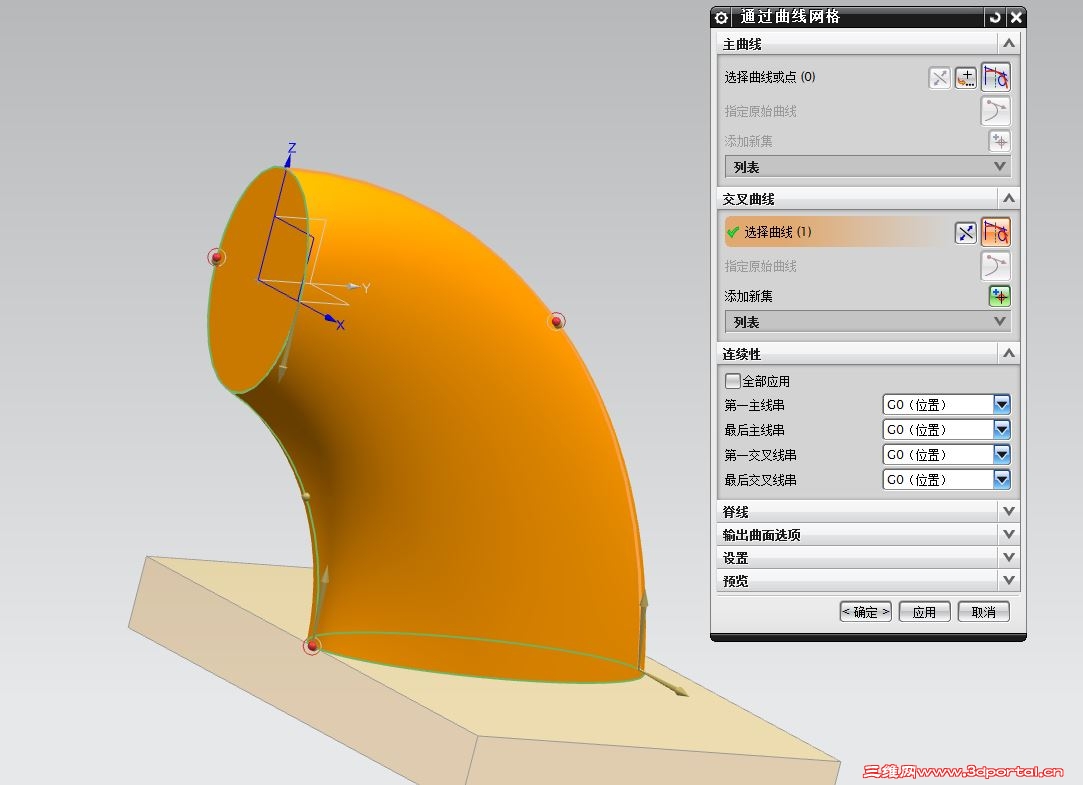This screenshot has height=785, width=1083.
Task: Click the 取消 button
Action: click(x=984, y=612)
